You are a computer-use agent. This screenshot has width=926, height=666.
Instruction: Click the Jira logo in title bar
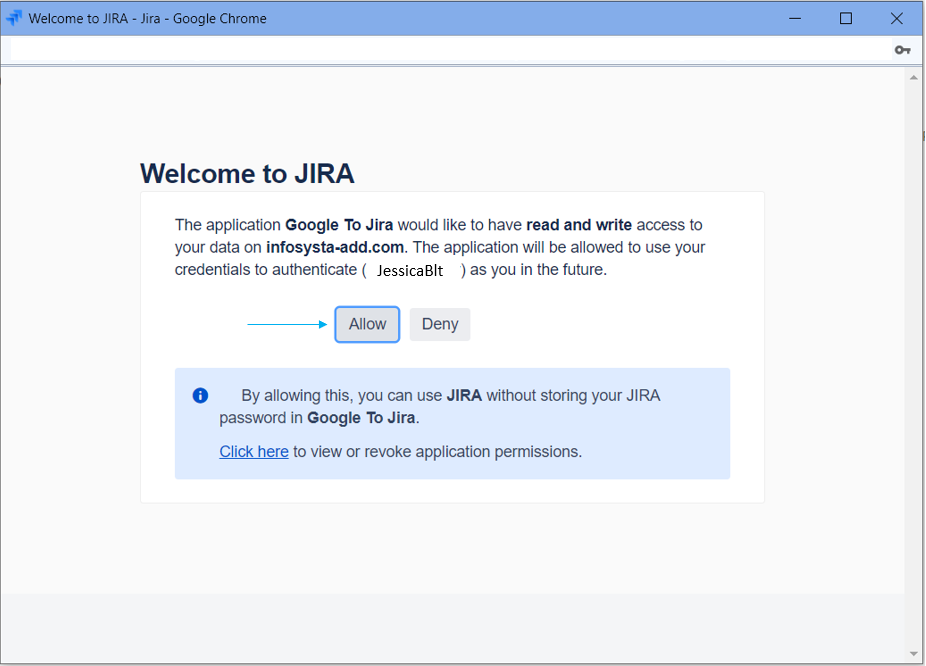tap(14, 18)
